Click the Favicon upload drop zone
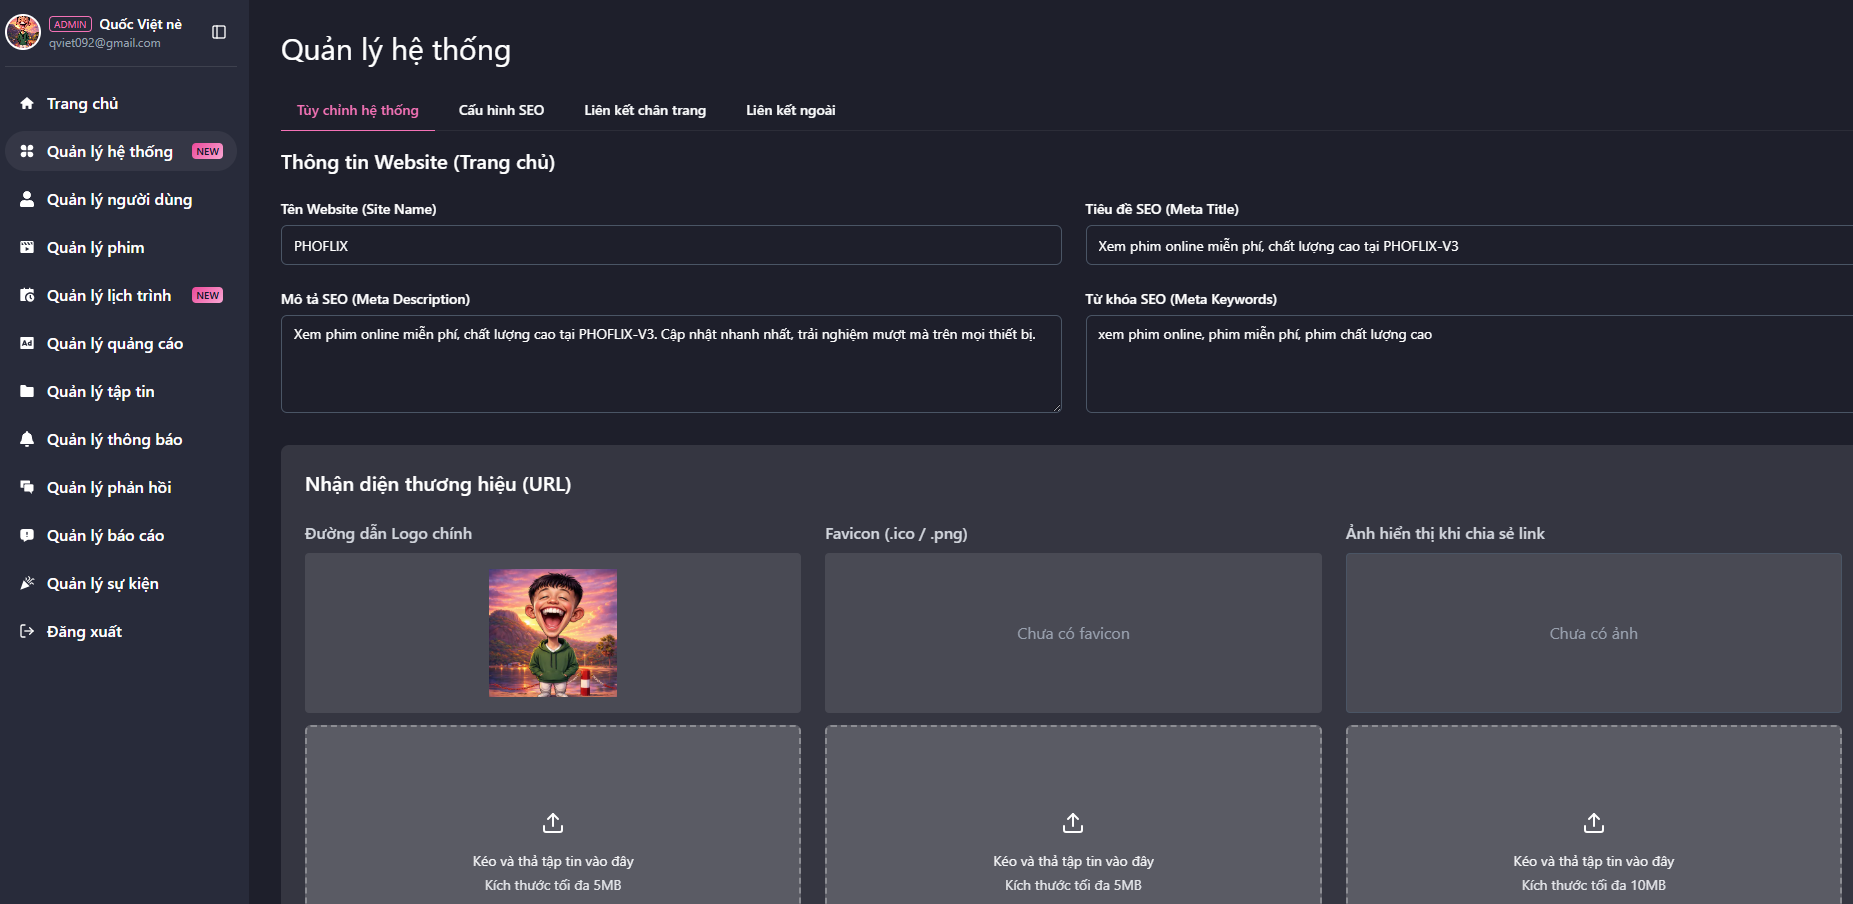This screenshot has height=904, width=1853. (1073, 815)
